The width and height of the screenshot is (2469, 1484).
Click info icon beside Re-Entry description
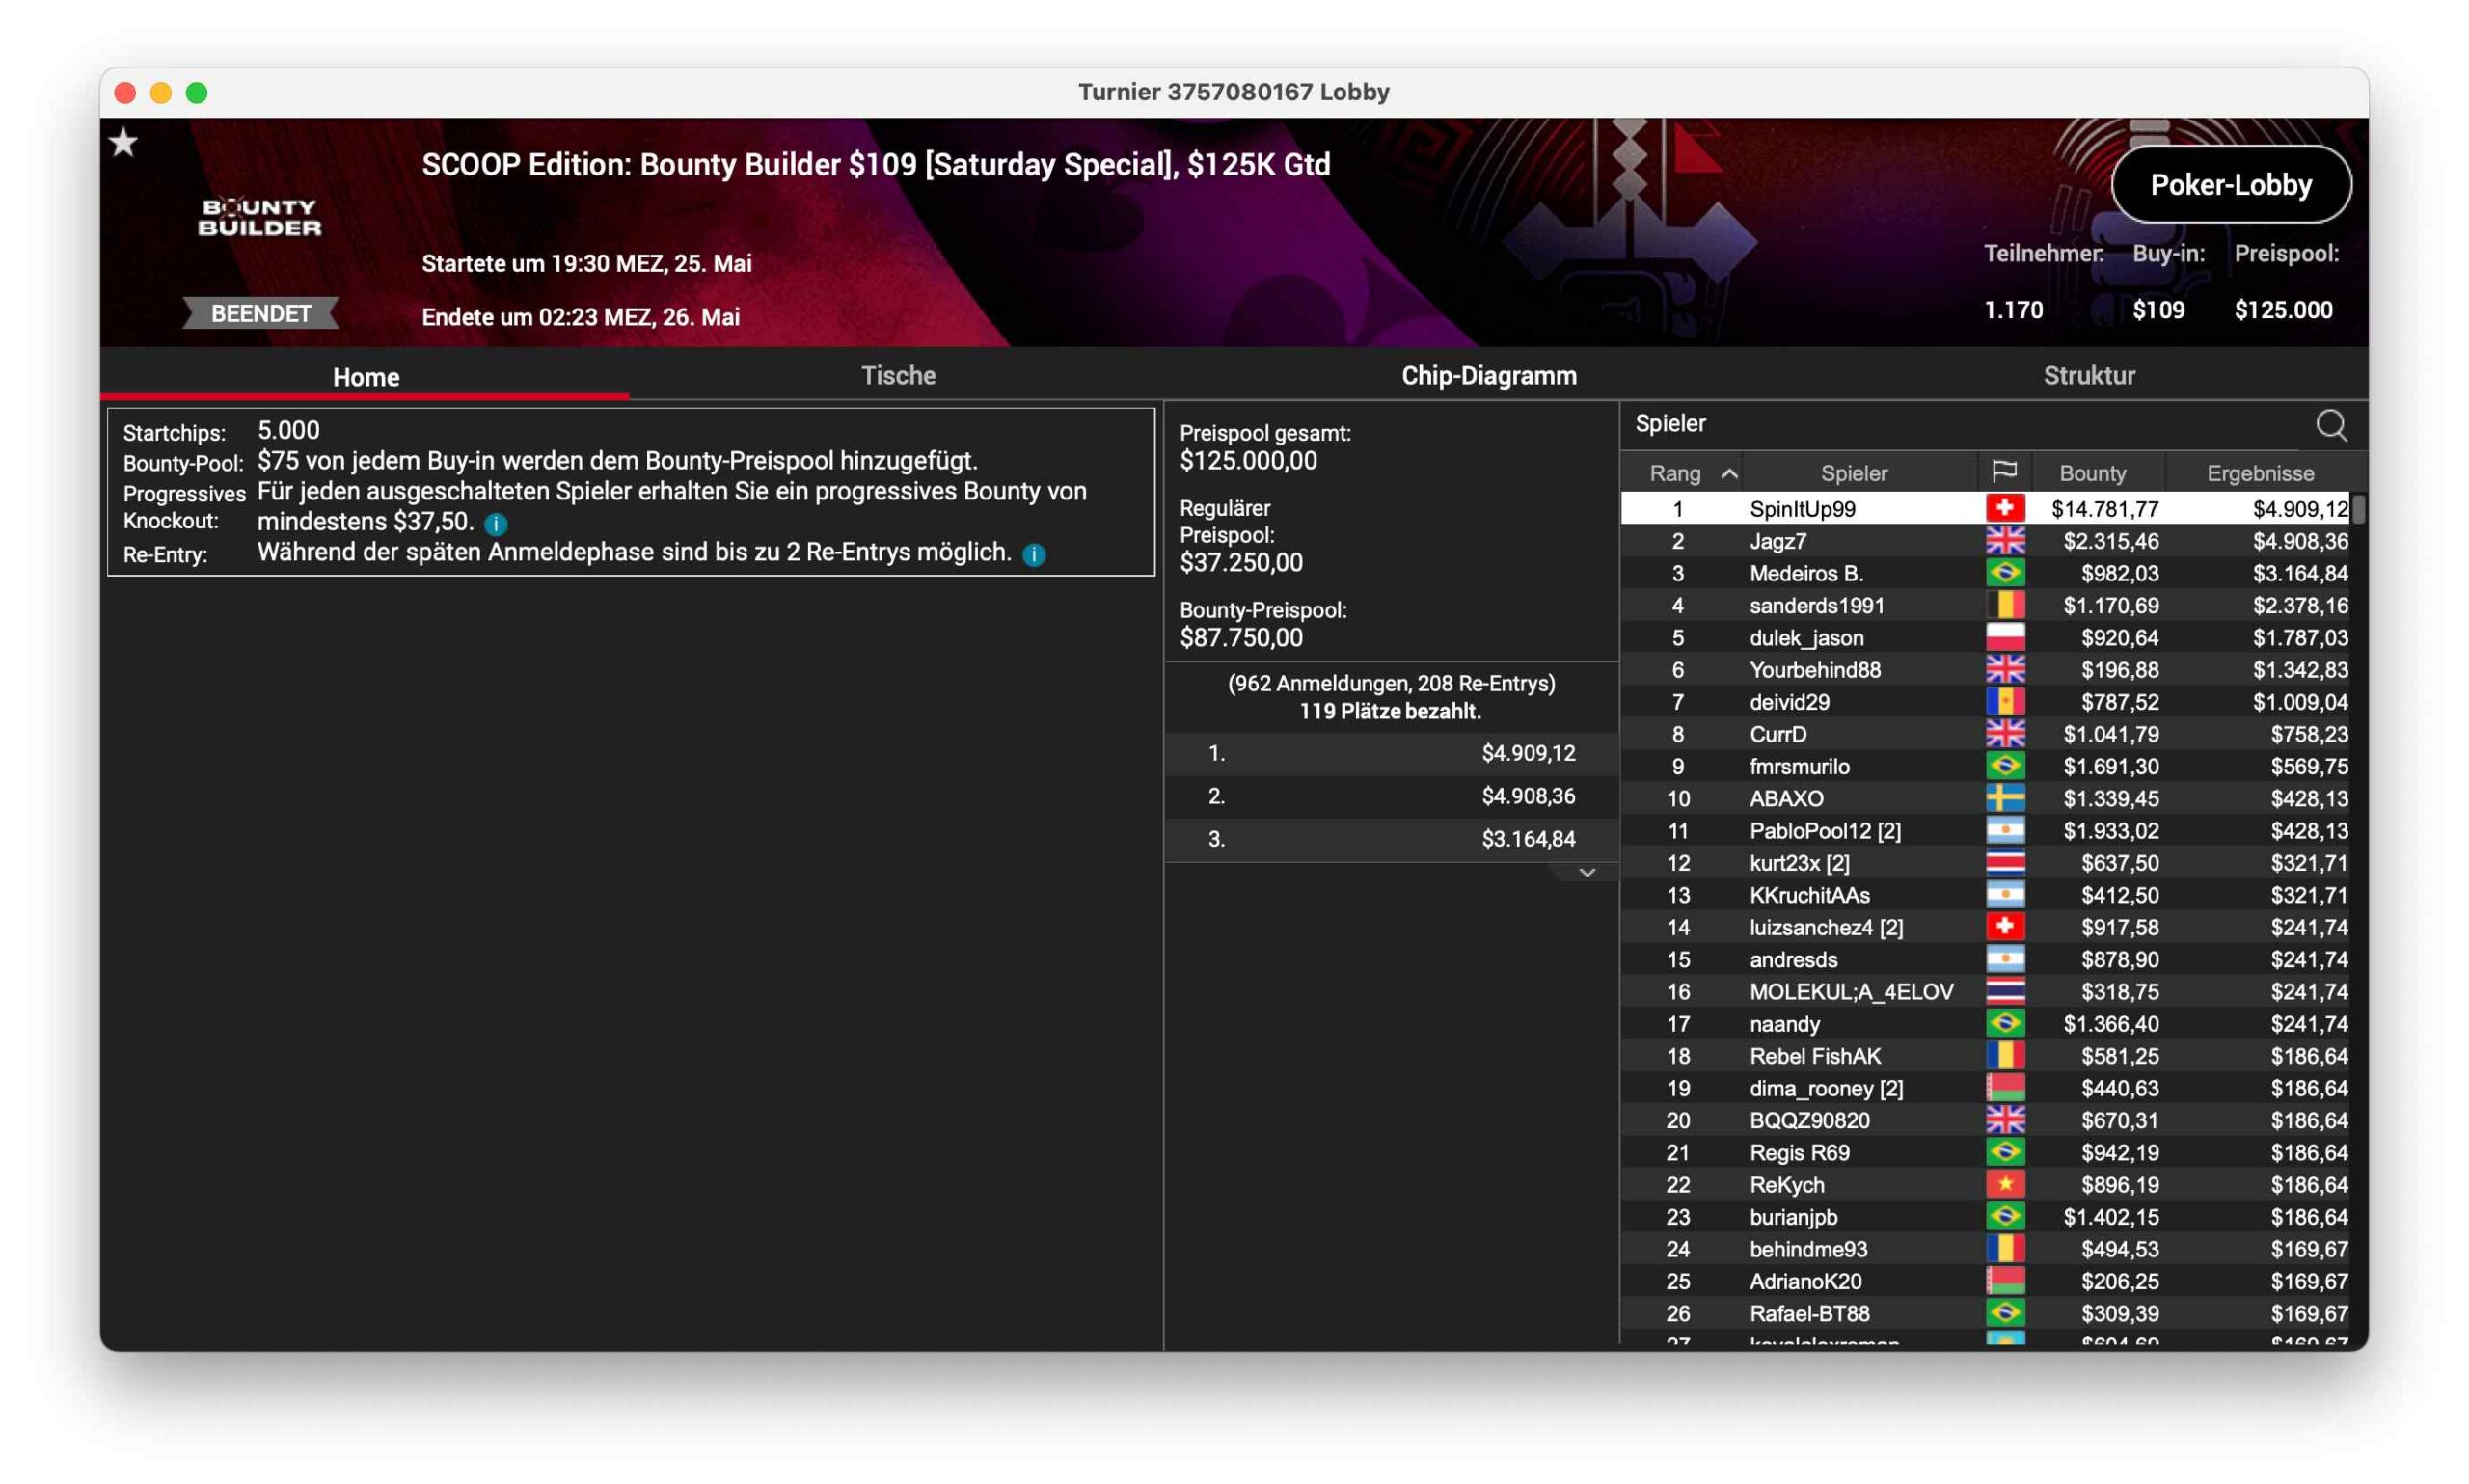pyautogui.click(x=1034, y=555)
